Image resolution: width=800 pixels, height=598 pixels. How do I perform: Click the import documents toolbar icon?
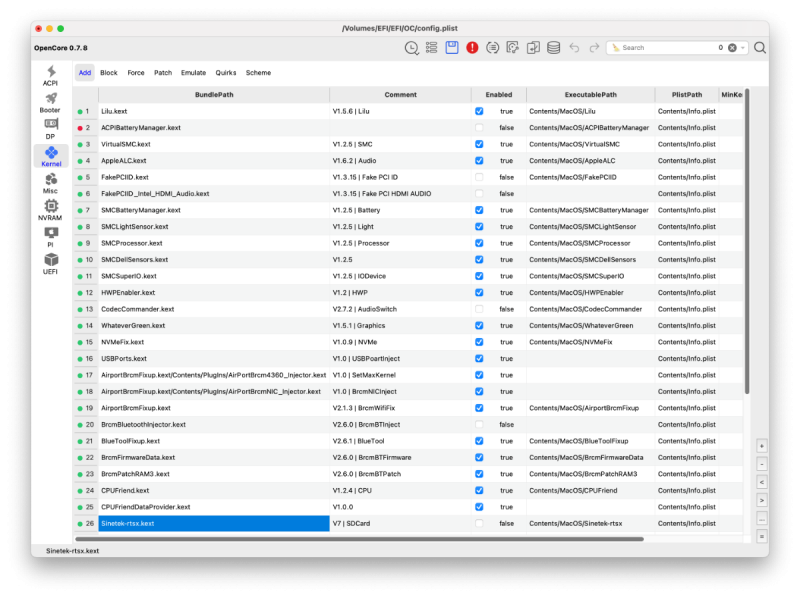point(533,48)
